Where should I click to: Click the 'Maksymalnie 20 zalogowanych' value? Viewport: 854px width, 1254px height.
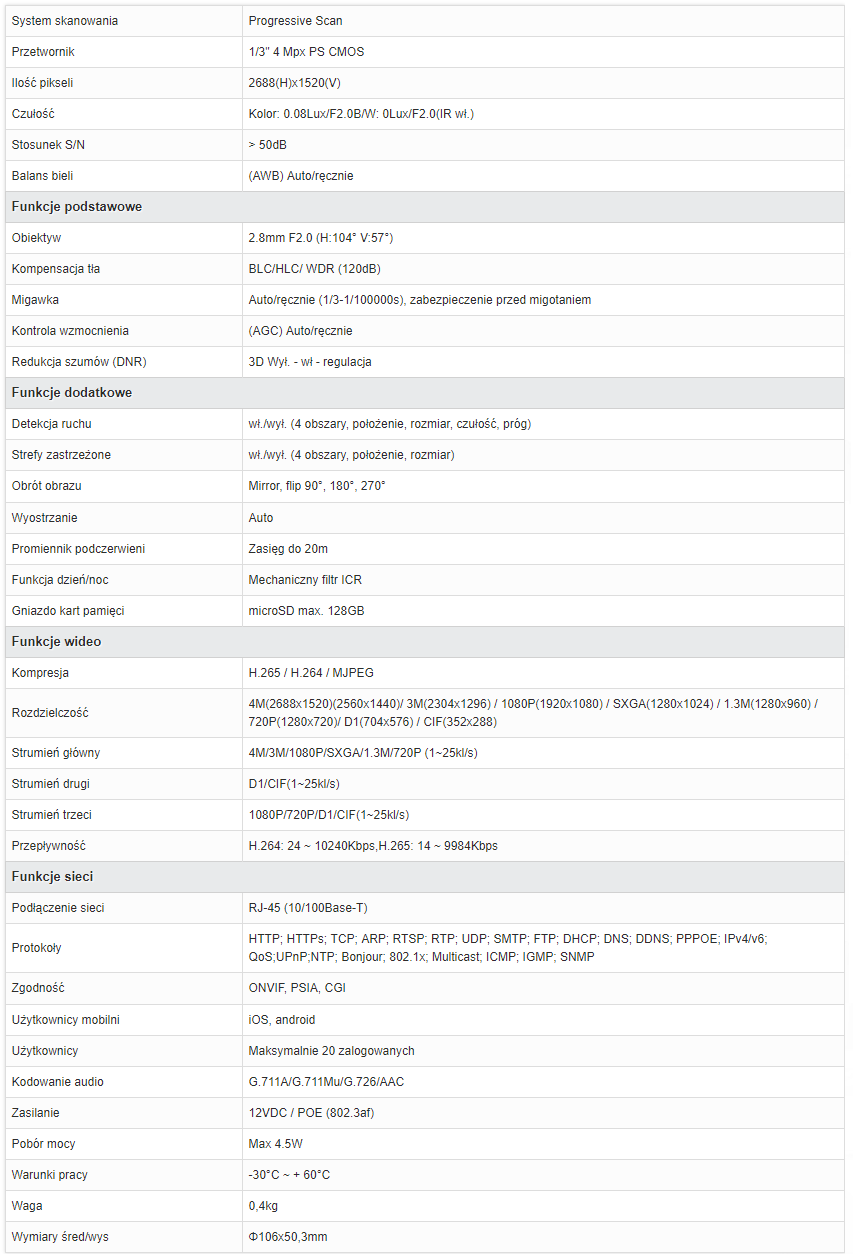332,1051
